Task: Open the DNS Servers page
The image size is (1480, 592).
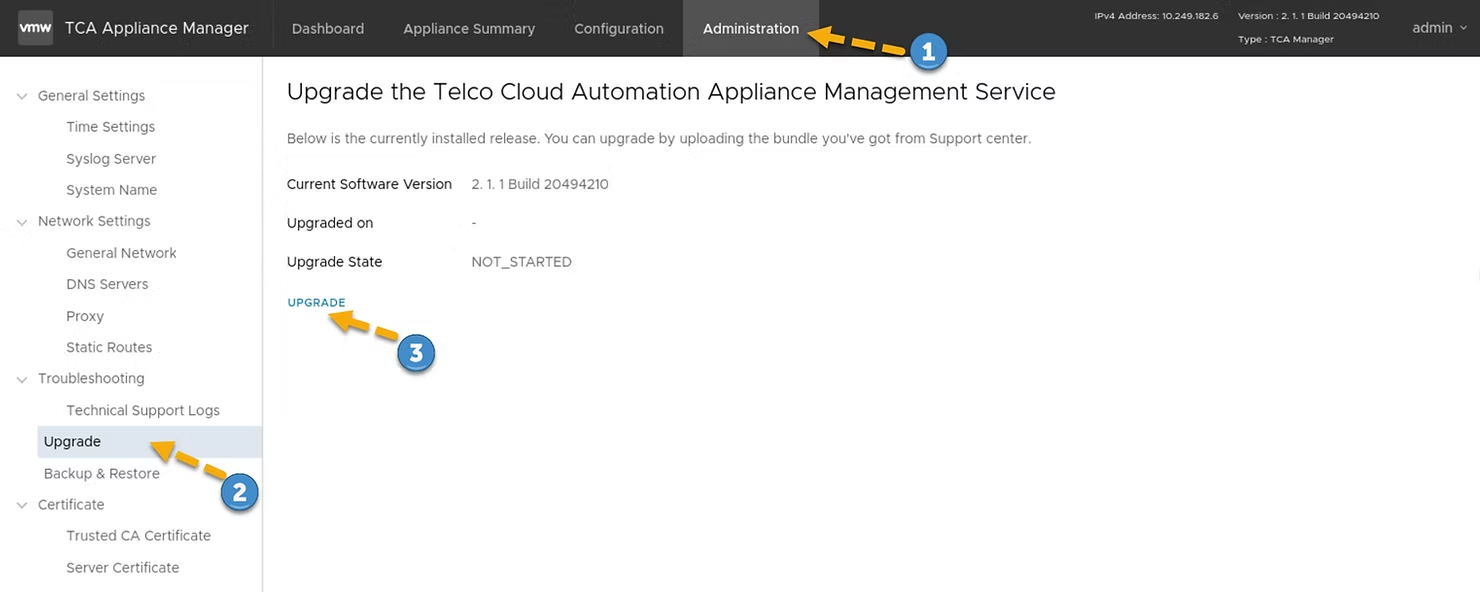Action: pos(107,284)
